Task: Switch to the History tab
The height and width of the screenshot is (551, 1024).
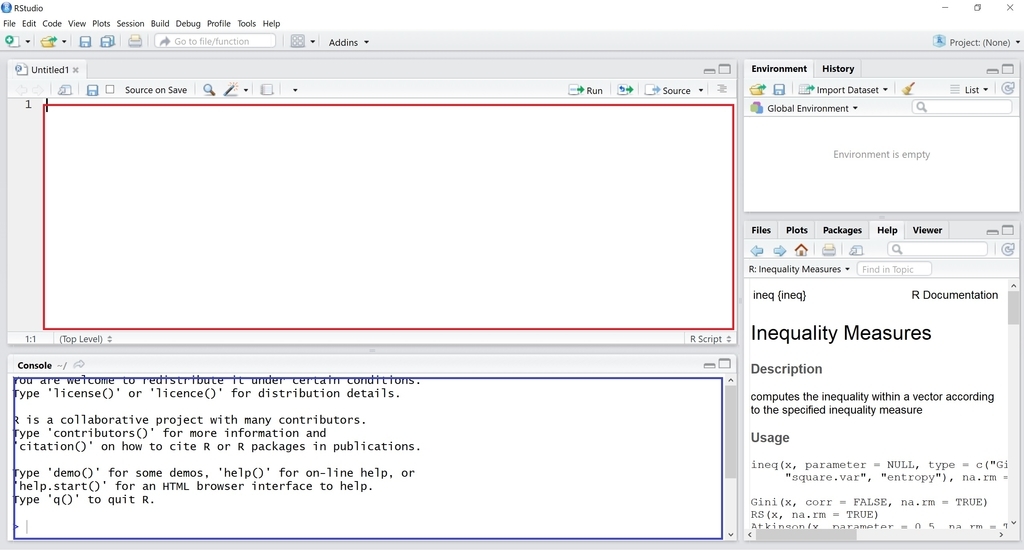Action: 838,69
